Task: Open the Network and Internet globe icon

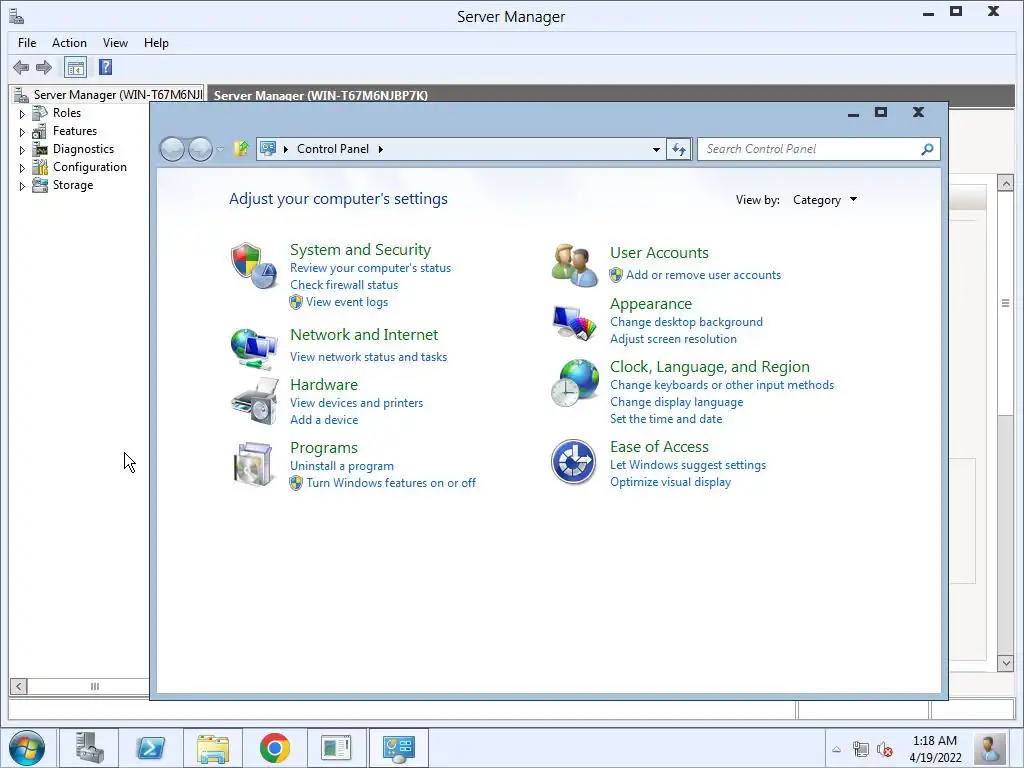Action: 253,349
